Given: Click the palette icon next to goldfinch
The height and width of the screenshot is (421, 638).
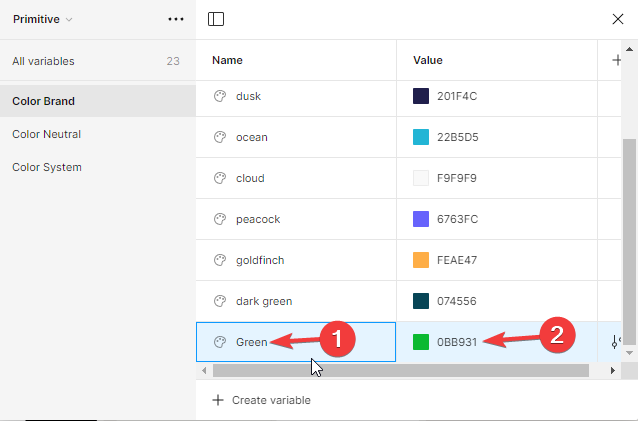Looking at the screenshot, I should pos(220,260).
